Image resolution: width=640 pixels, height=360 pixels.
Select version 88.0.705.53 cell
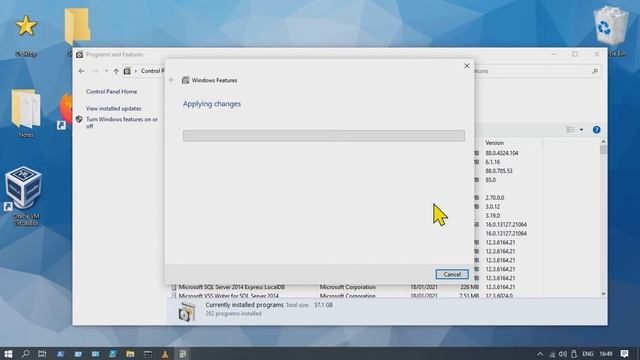coord(499,171)
